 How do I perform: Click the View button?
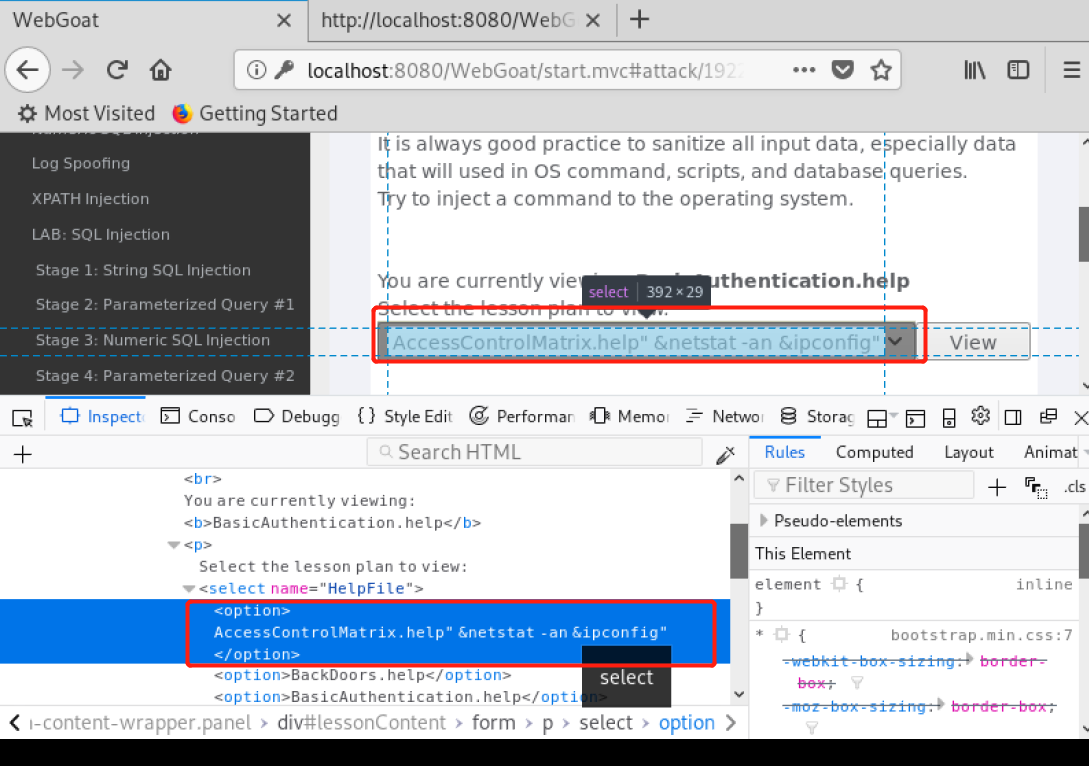point(974,342)
